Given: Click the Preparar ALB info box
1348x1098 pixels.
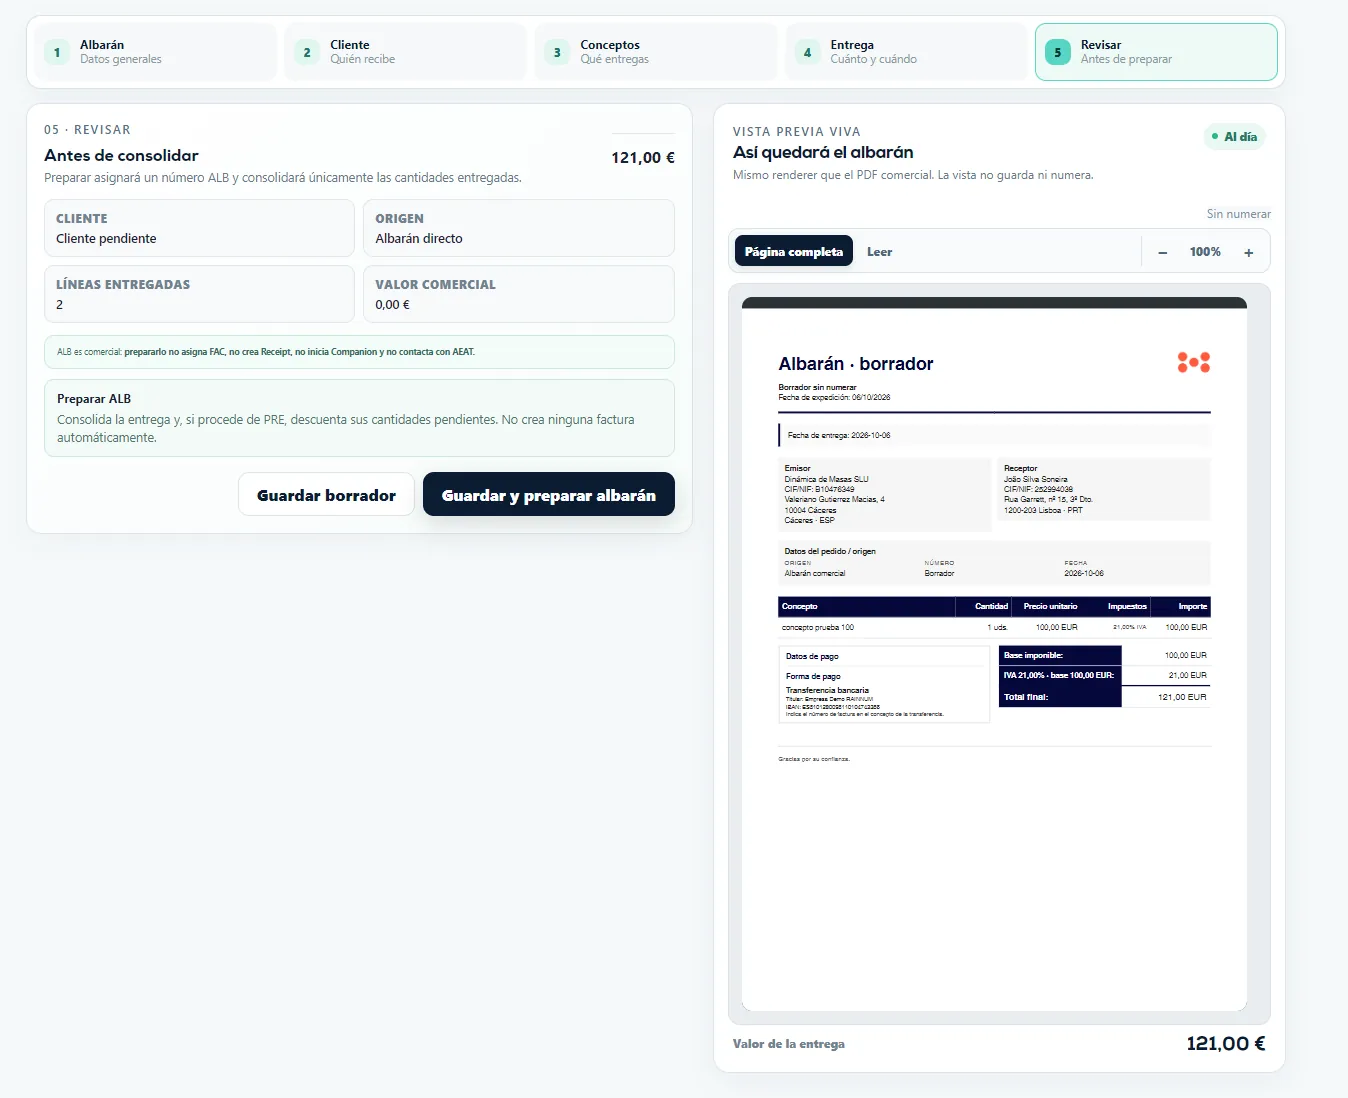Looking at the screenshot, I should click(359, 418).
